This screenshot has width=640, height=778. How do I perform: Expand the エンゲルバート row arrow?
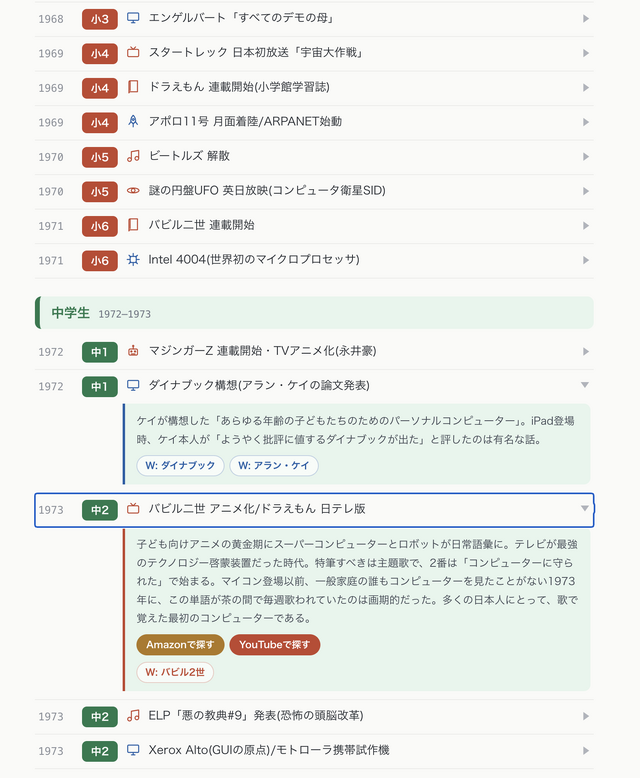[585, 19]
